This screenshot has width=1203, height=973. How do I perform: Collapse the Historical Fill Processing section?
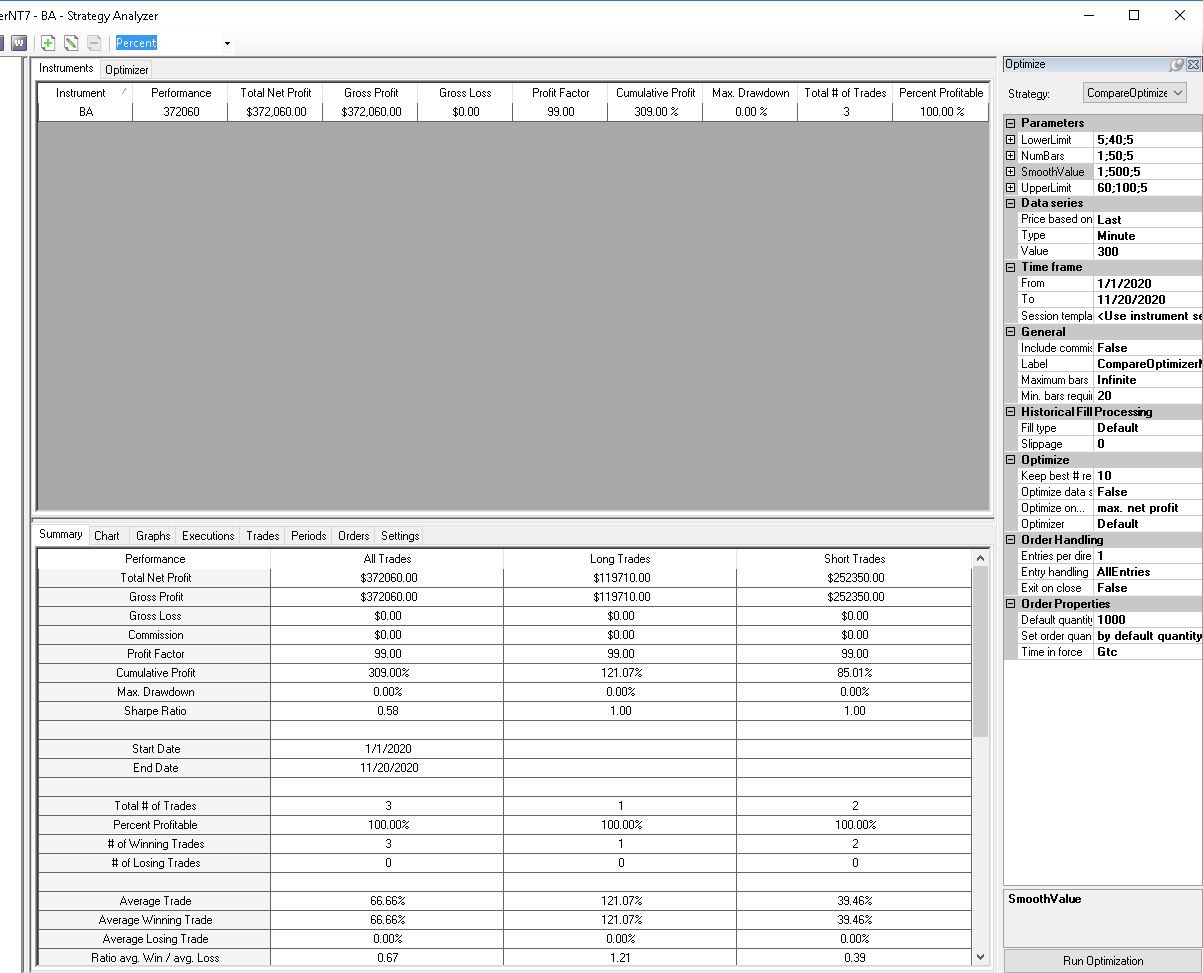tap(1010, 412)
